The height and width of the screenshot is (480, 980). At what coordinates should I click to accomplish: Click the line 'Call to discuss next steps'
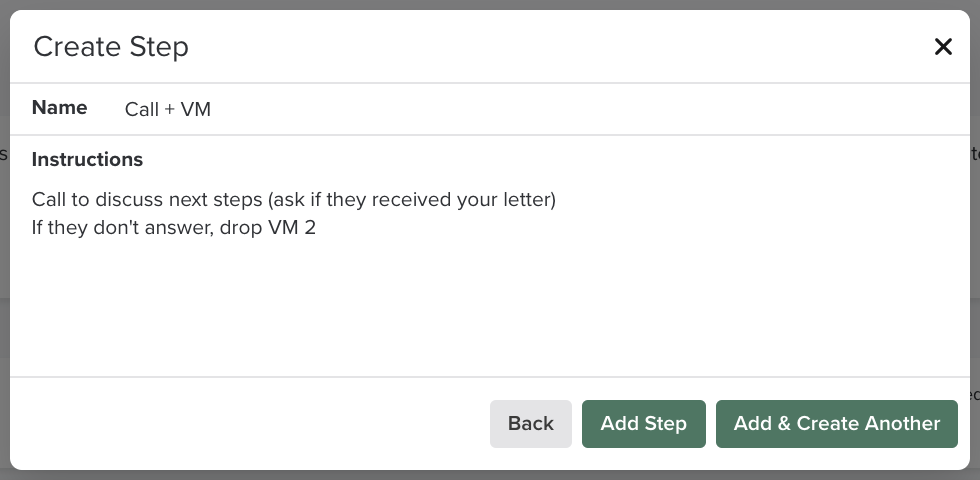150,199
